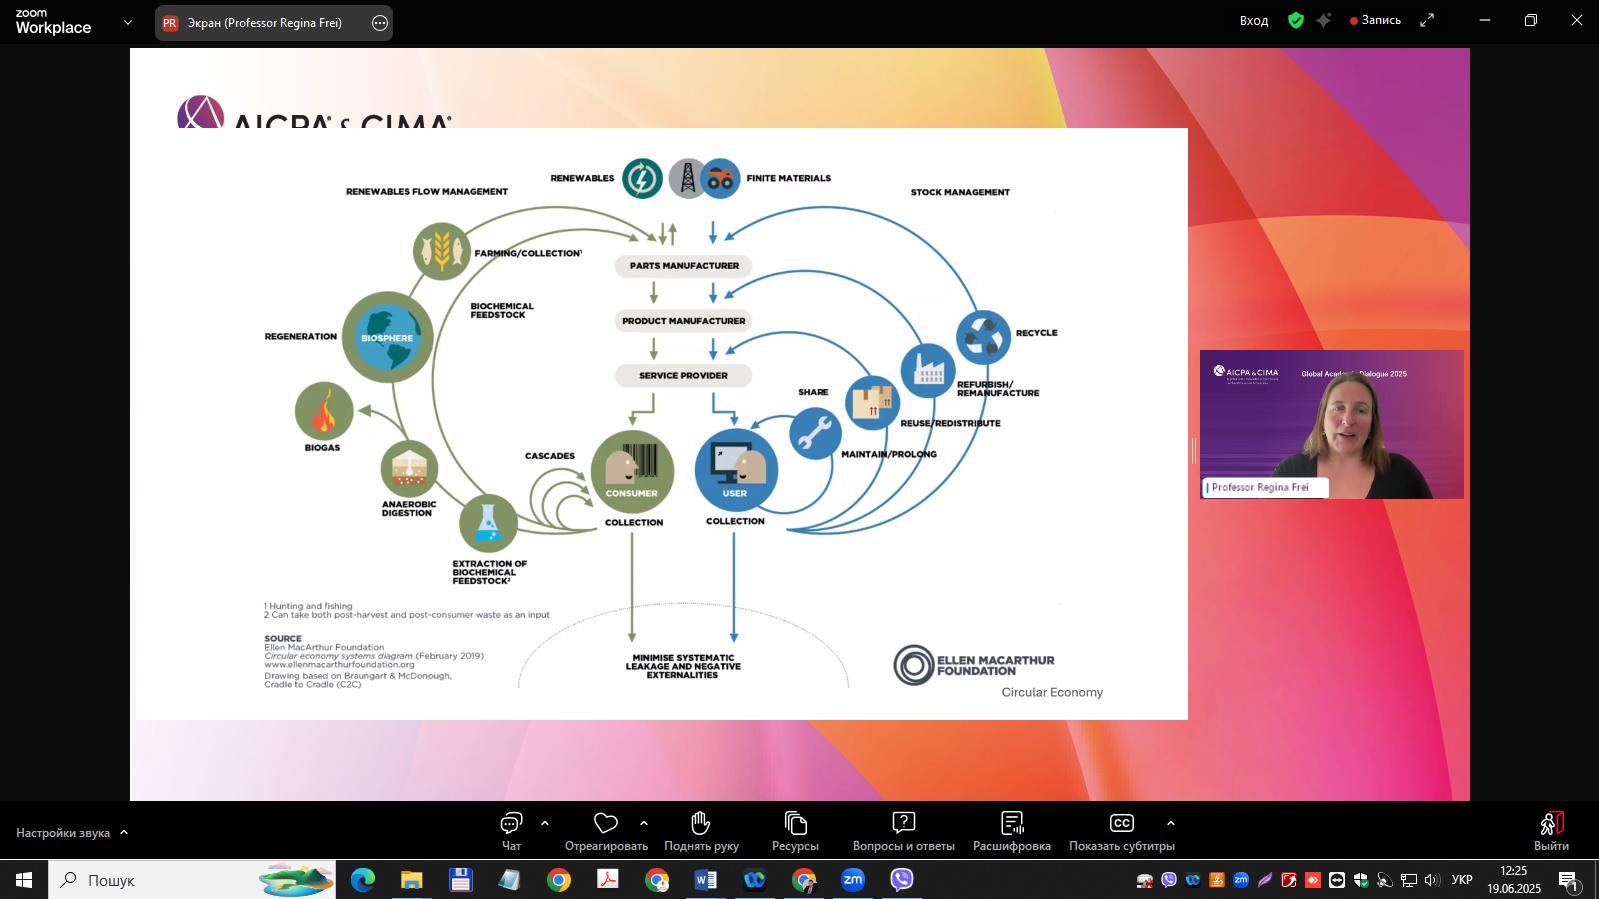Click the Вход sign-in button
The width and height of the screenshot is (1599, 899).
pyautogui.click(x=1254, y=21)
